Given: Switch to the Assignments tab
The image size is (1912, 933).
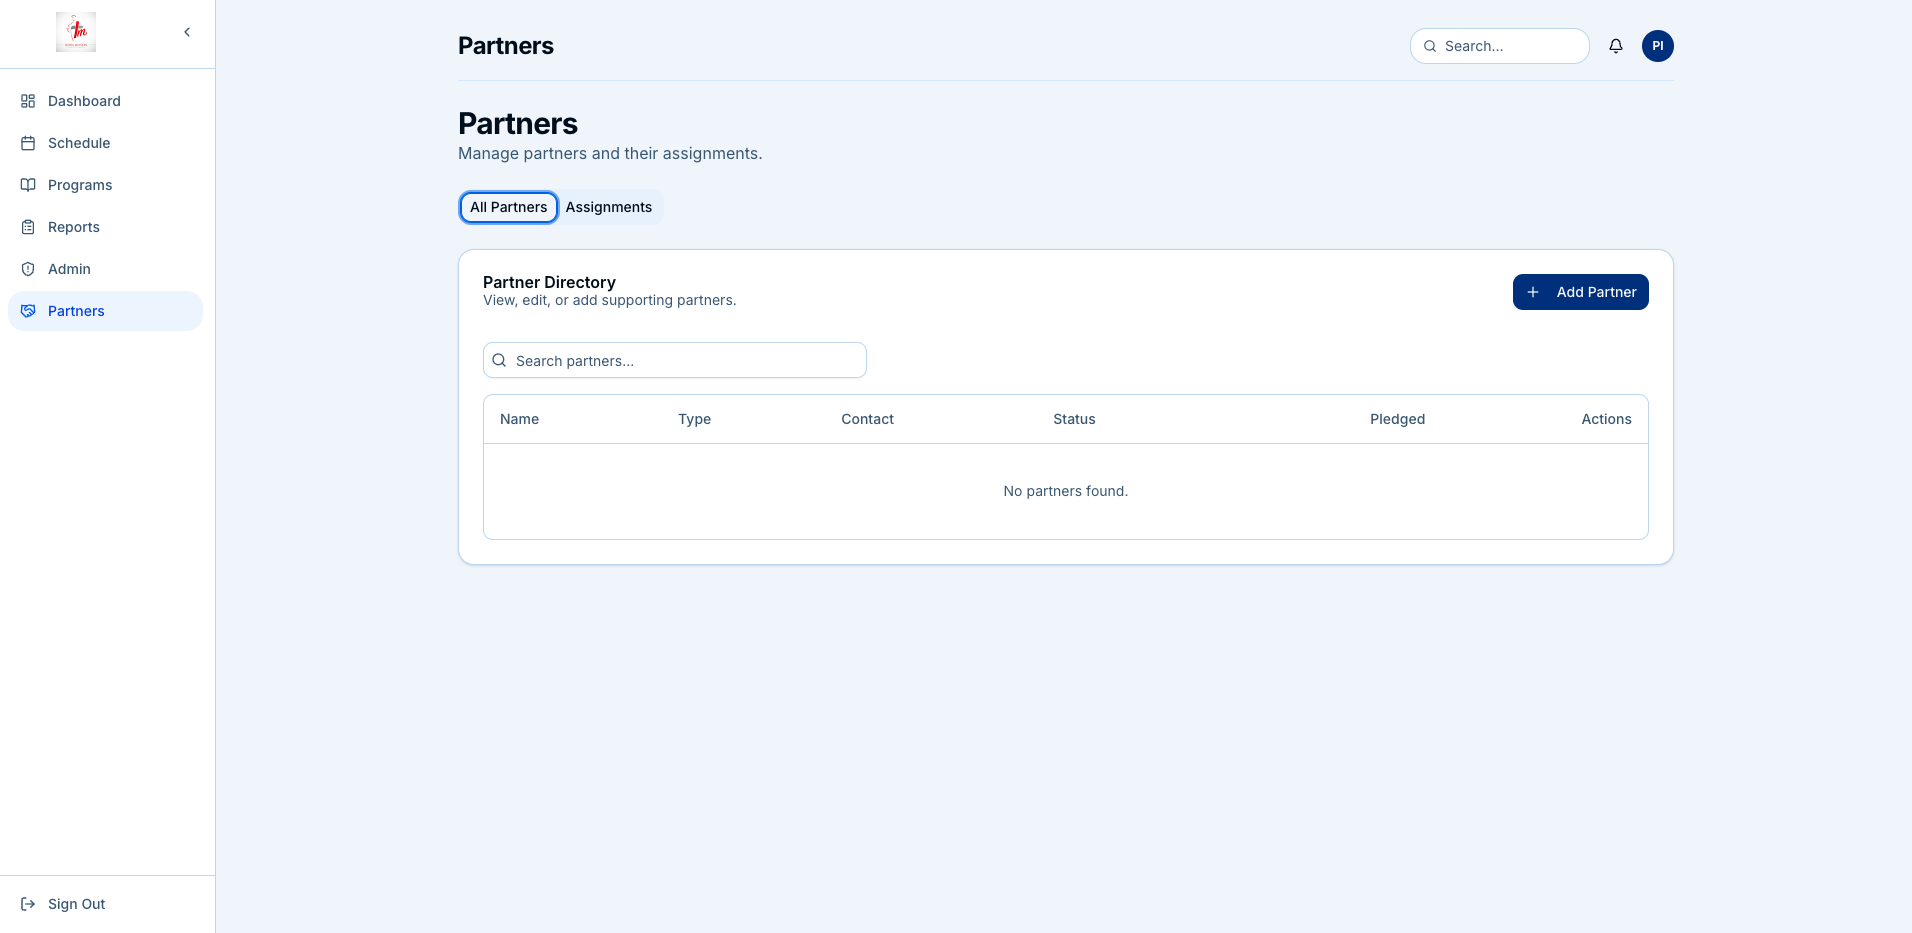Looking at the screenshot, I should [608, 207].
